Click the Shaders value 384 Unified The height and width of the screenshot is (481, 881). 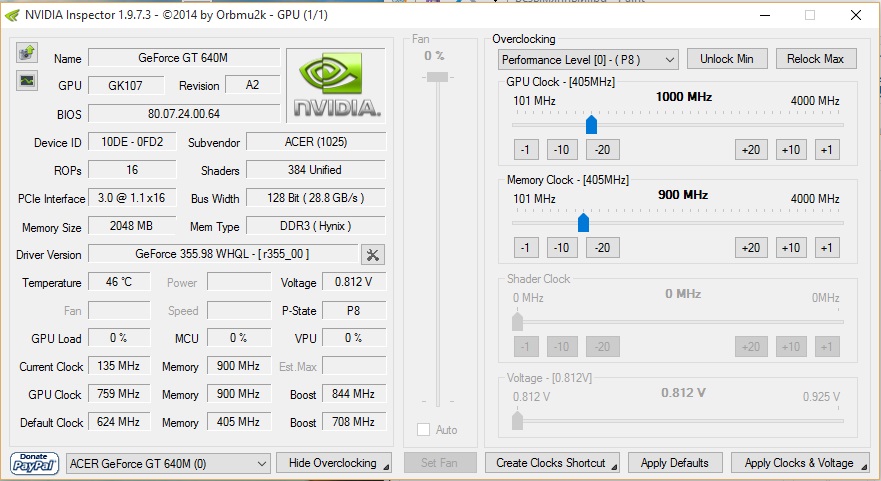coord(316,170)
